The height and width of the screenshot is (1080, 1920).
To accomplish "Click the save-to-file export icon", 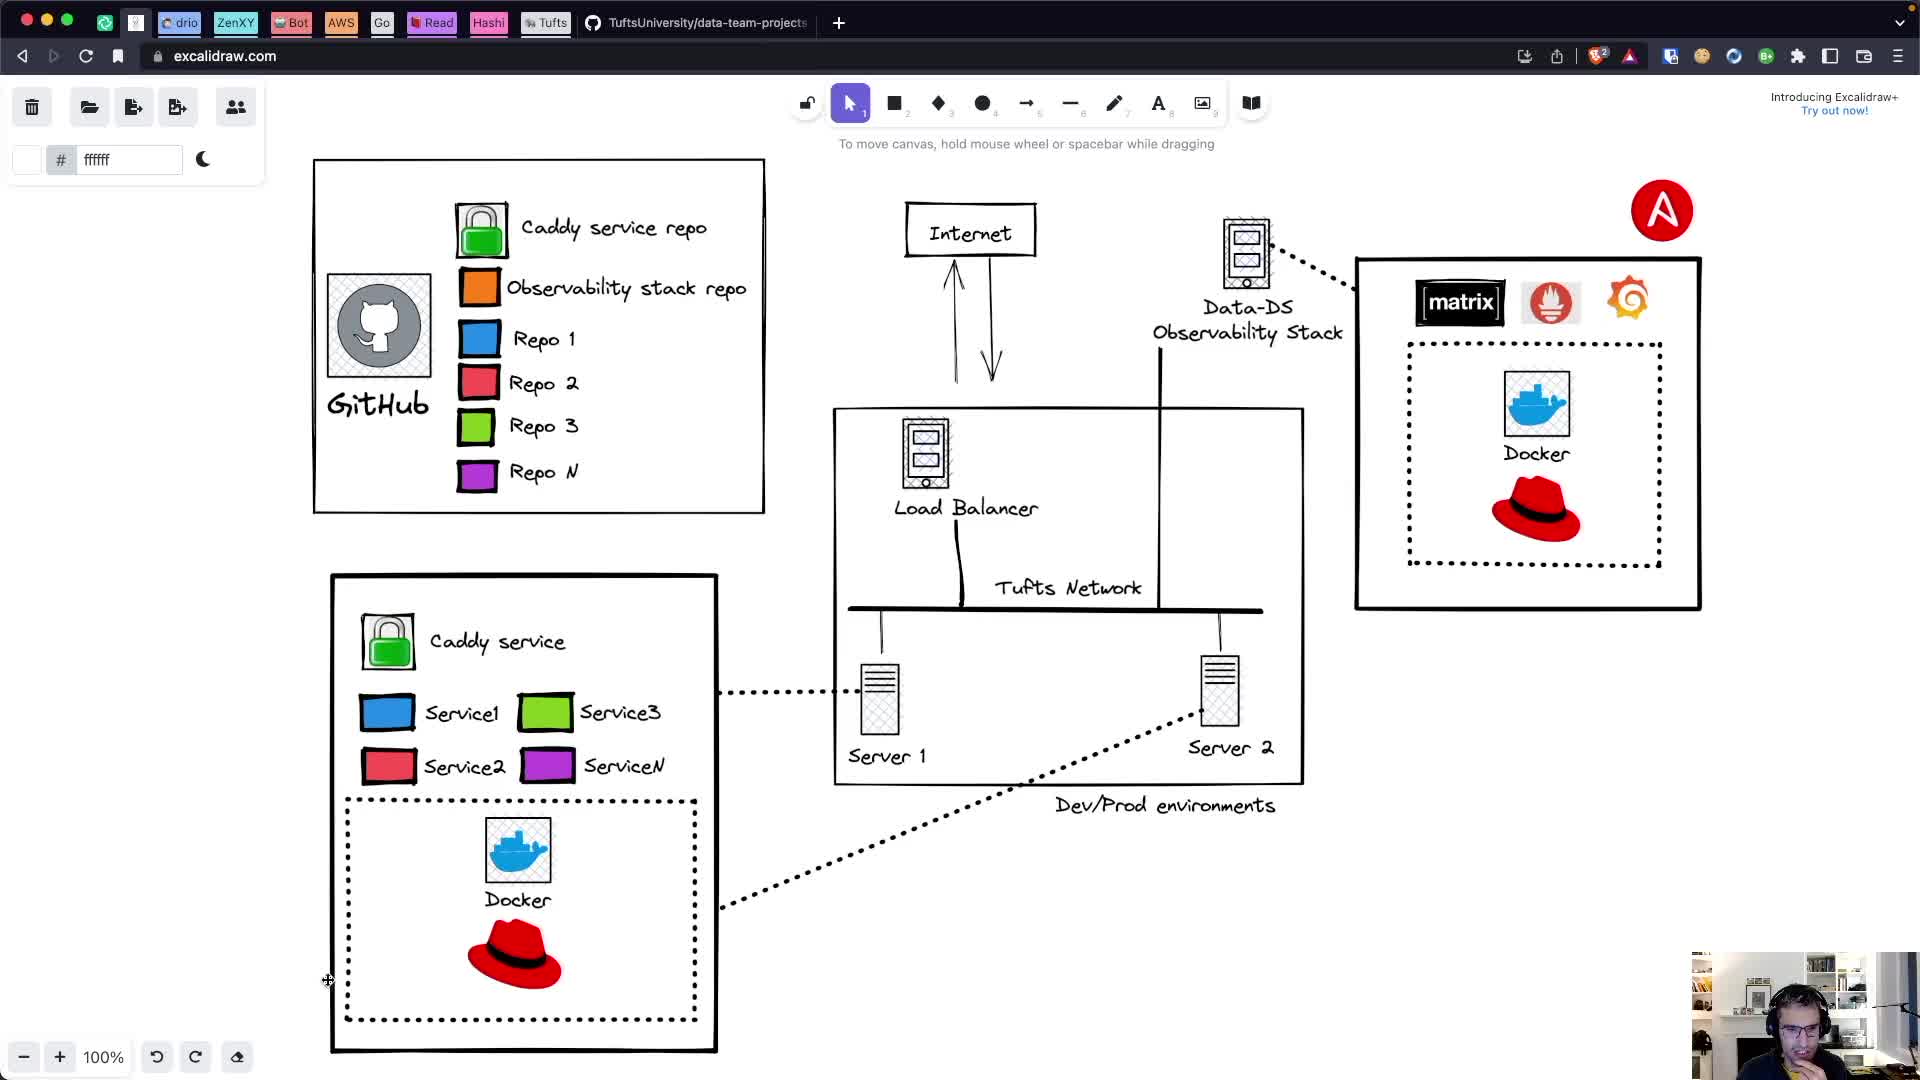I will [133, 107].
